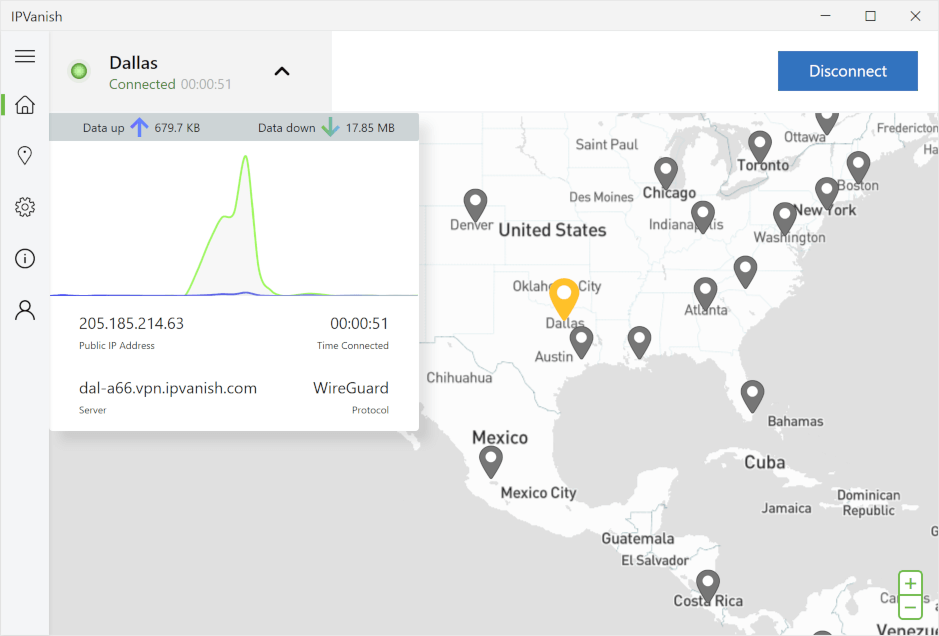Open the hamburger menu
Viewport: 939px width, 636px height.
(x=25, y=56)
